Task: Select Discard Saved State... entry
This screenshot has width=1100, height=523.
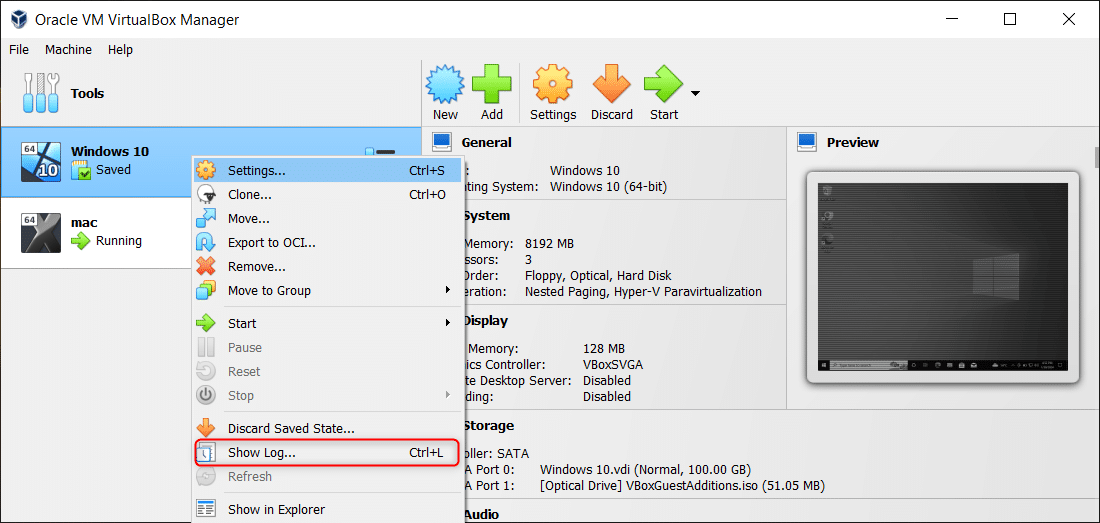Action: (328, 428)
